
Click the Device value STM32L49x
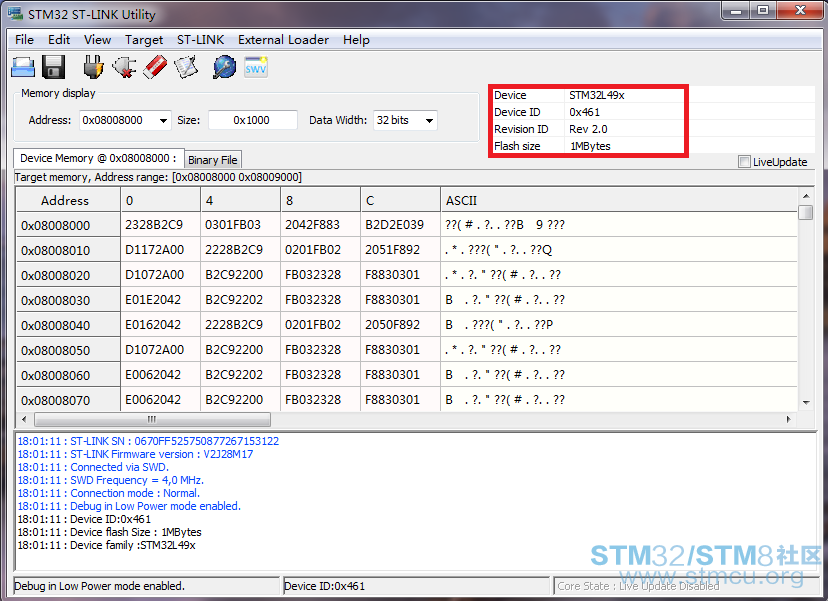[597, 96]
